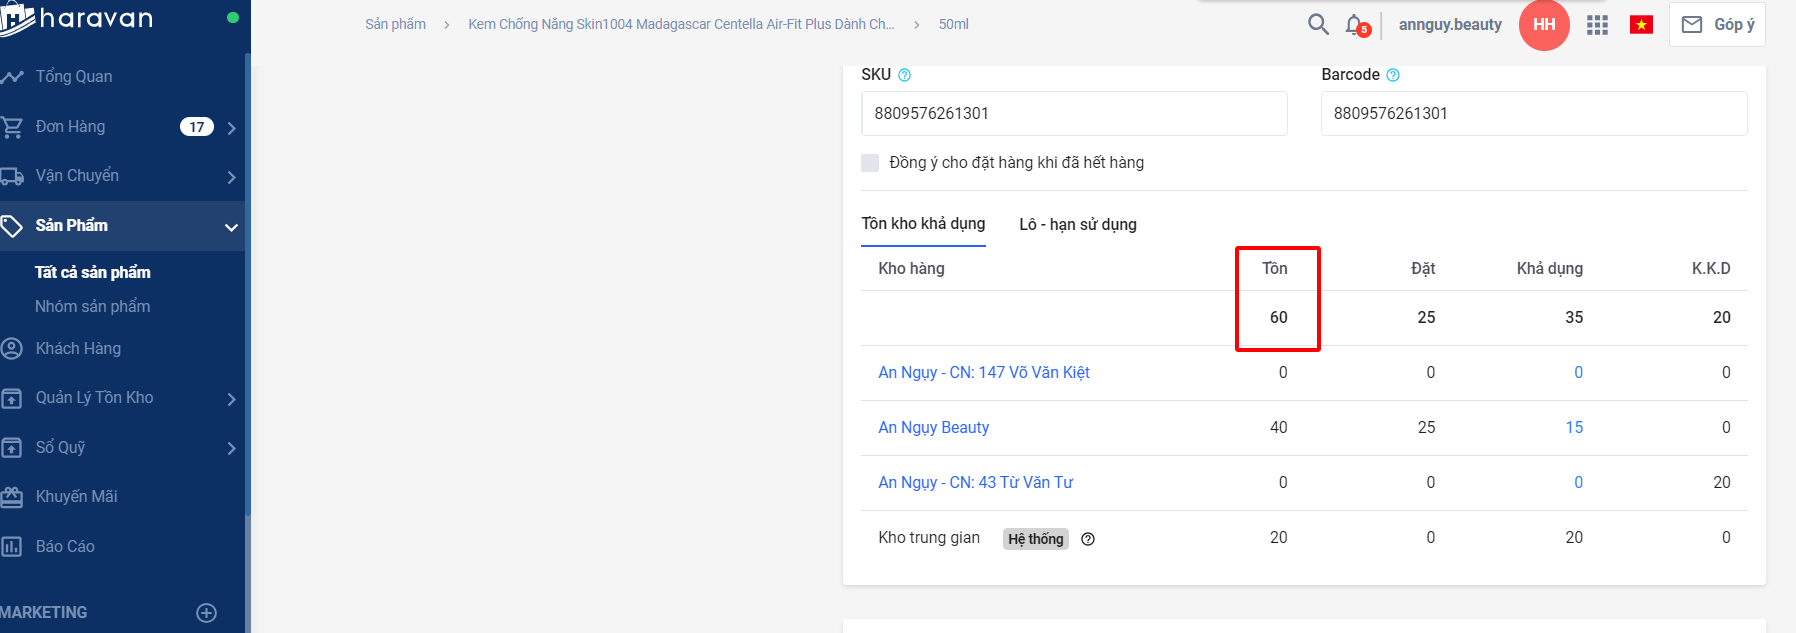
Task: Open the apps grid menu
Action: click(x=1597, y=25)
